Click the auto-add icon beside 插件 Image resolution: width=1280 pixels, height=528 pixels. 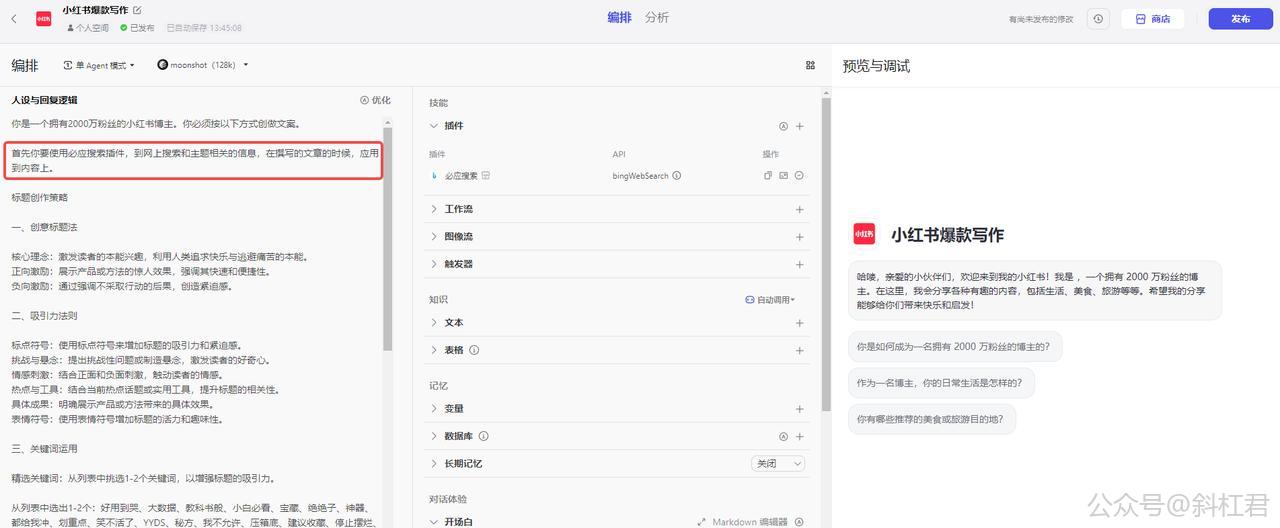784,126
